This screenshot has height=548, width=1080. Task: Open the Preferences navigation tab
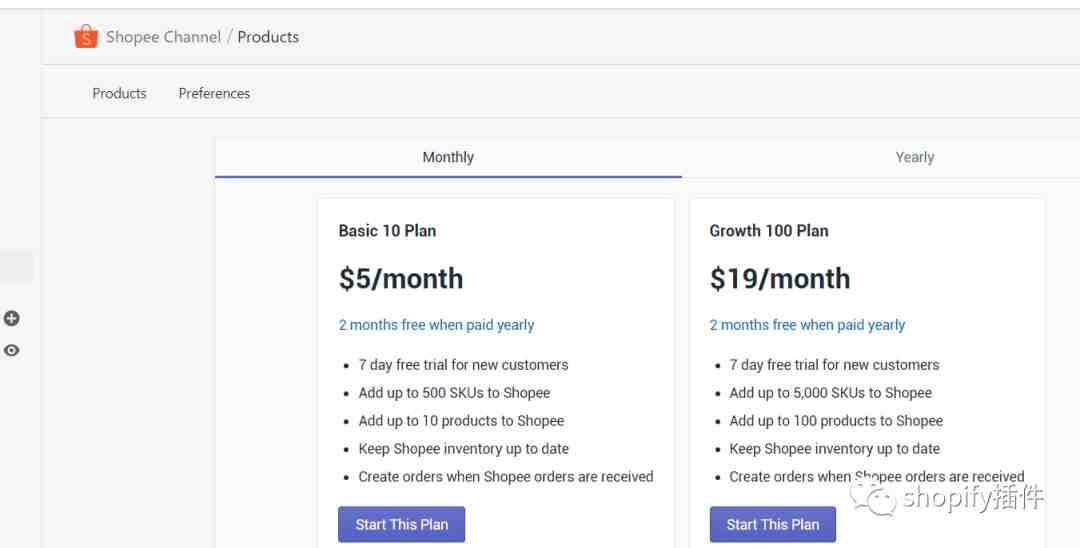pyautogui.click(x=214, y=93)
